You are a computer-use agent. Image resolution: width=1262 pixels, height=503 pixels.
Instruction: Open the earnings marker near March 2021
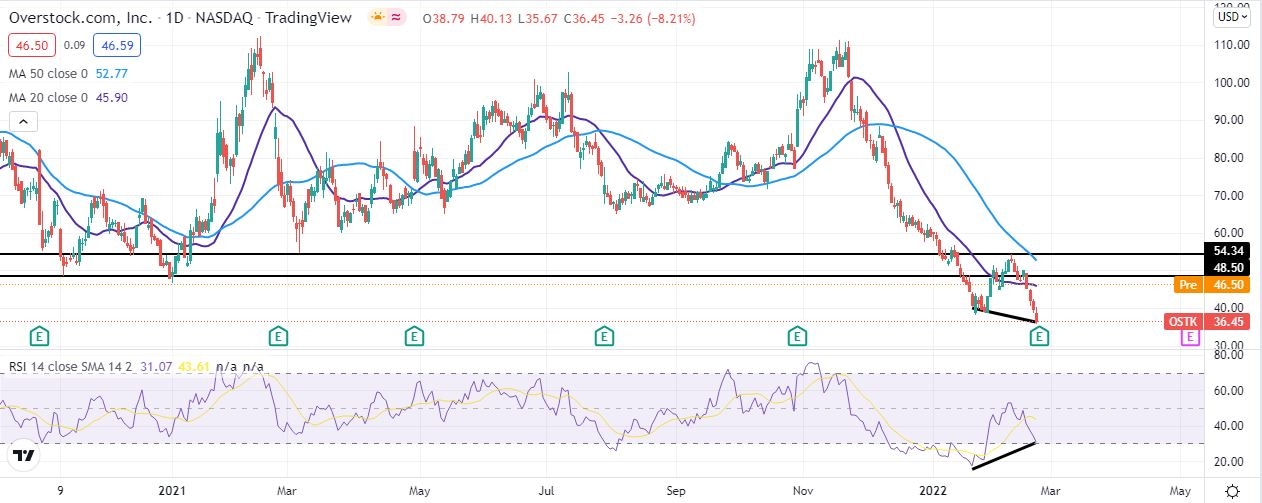tap(279, 336)
